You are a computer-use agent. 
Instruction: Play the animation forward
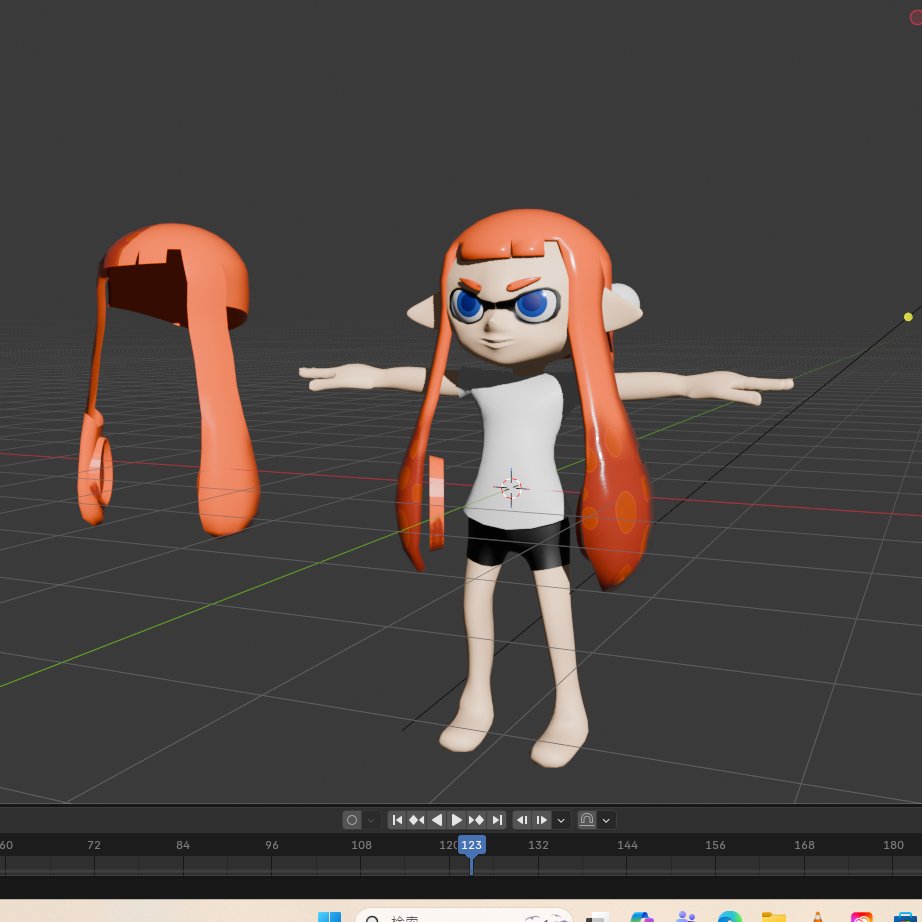[457, 820]
